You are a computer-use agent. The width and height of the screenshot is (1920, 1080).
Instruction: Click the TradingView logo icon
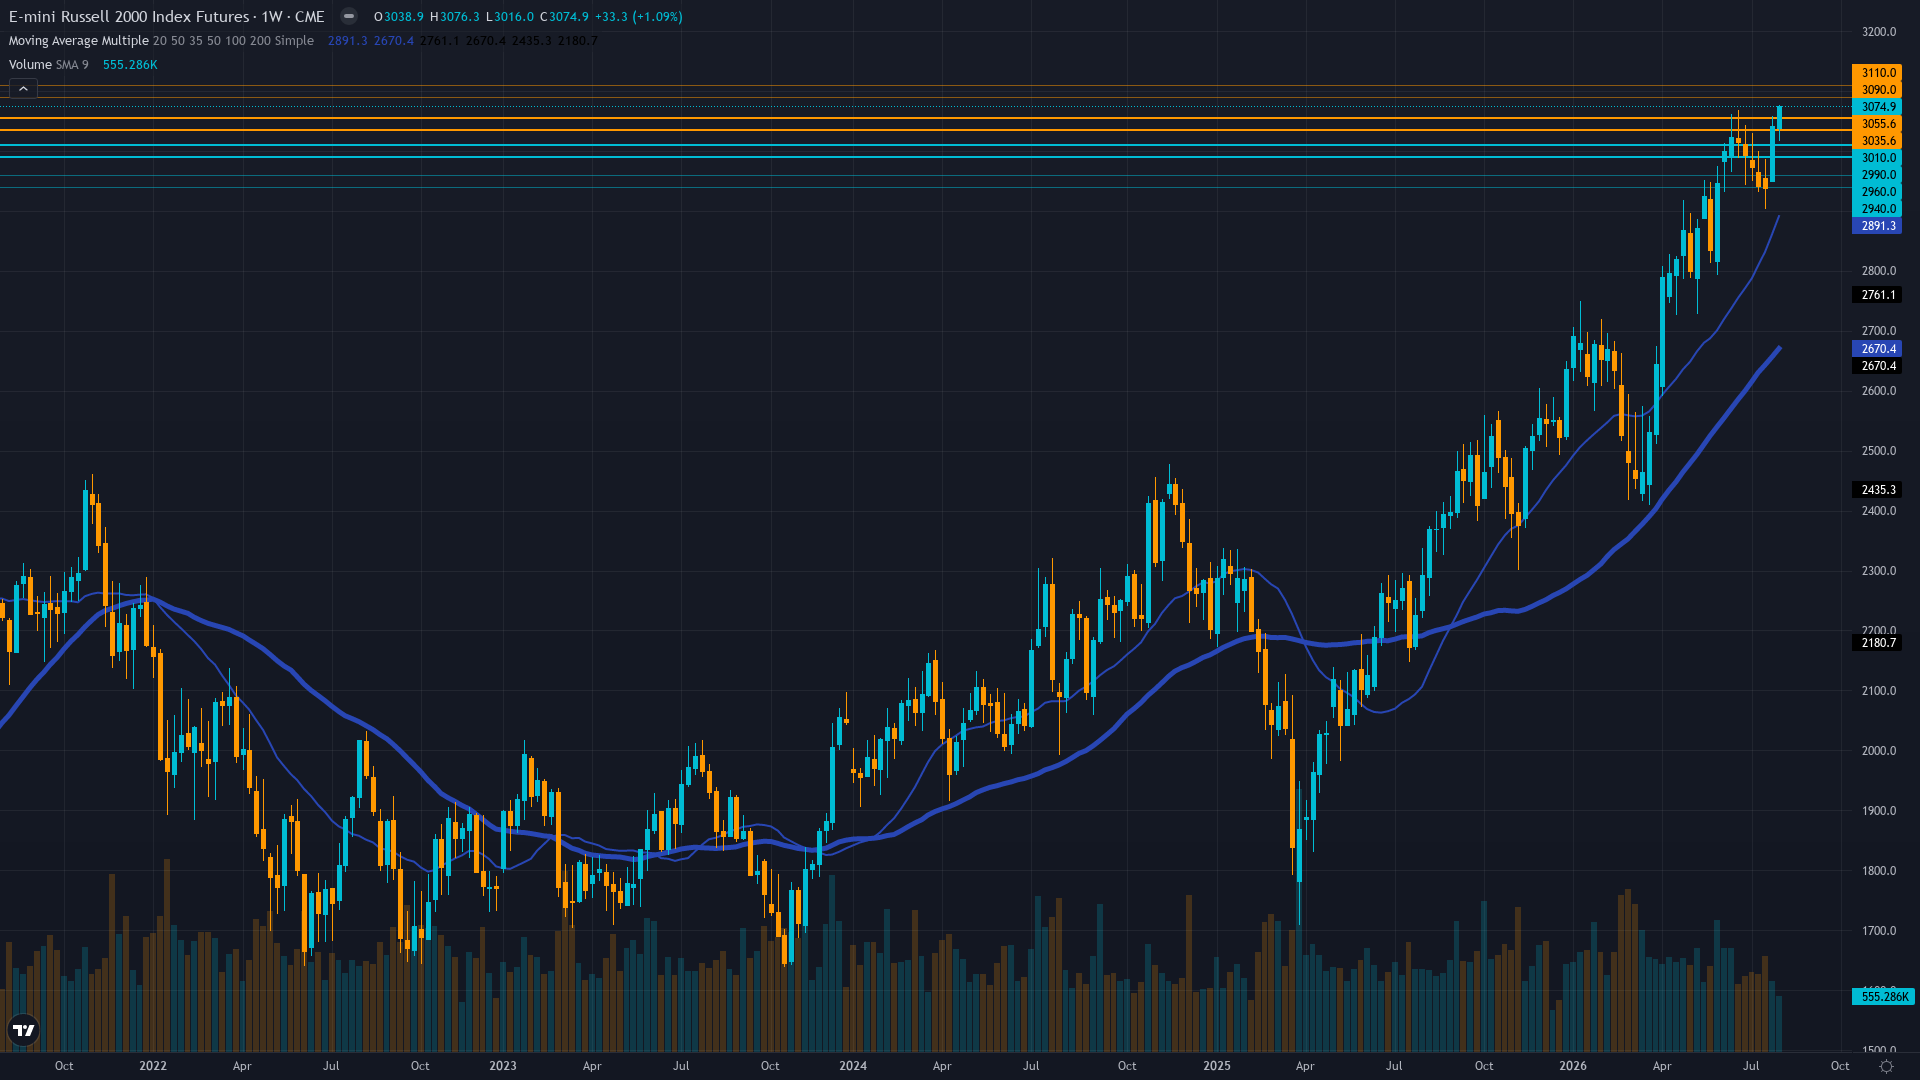23,1030
